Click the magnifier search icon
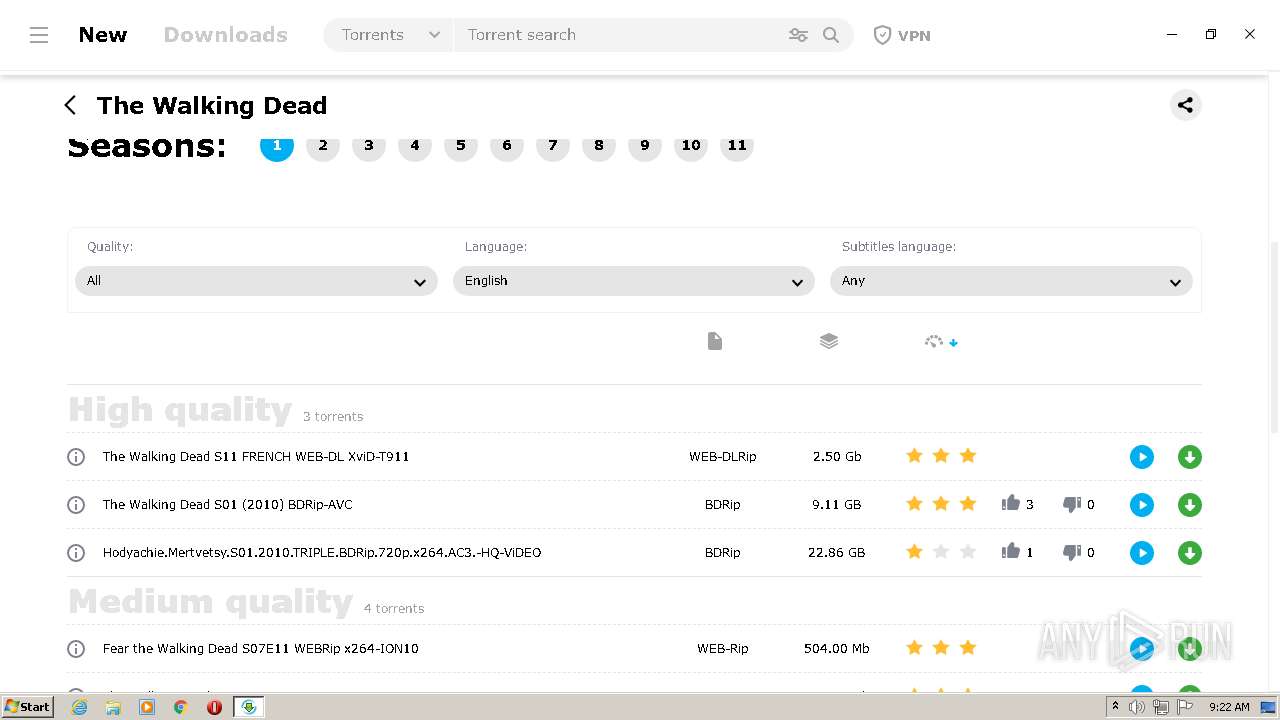The width and height of the screenshot is (1280, 720). coord(831,35)
